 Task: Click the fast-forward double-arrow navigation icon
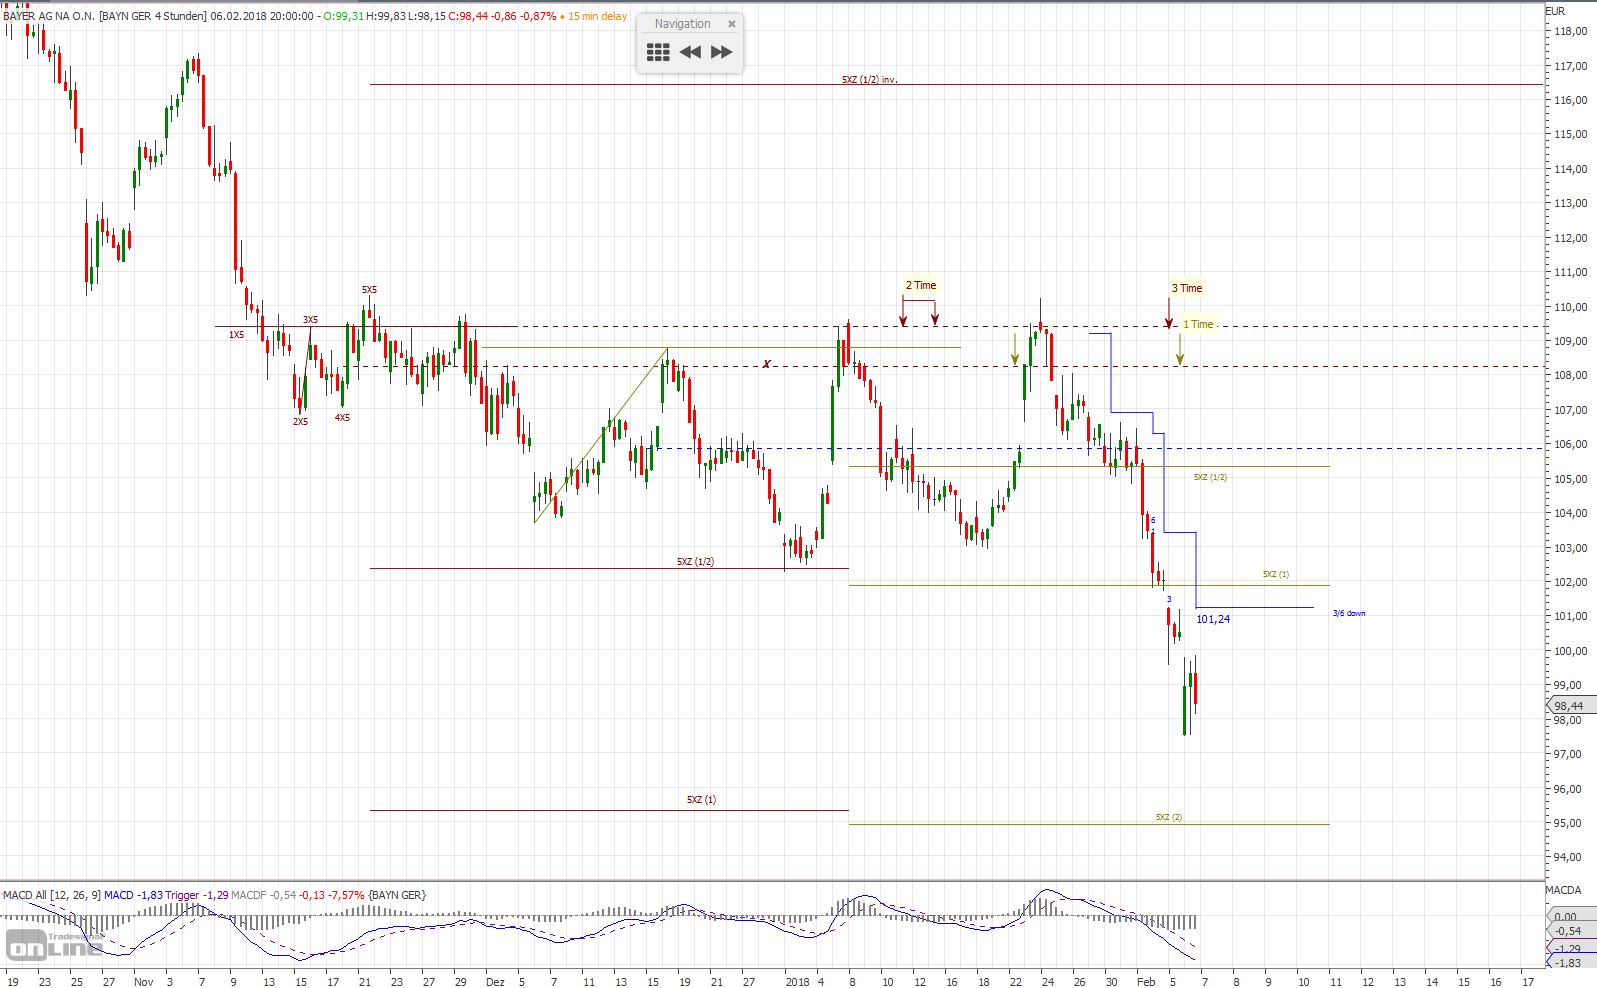pos(721,52)
